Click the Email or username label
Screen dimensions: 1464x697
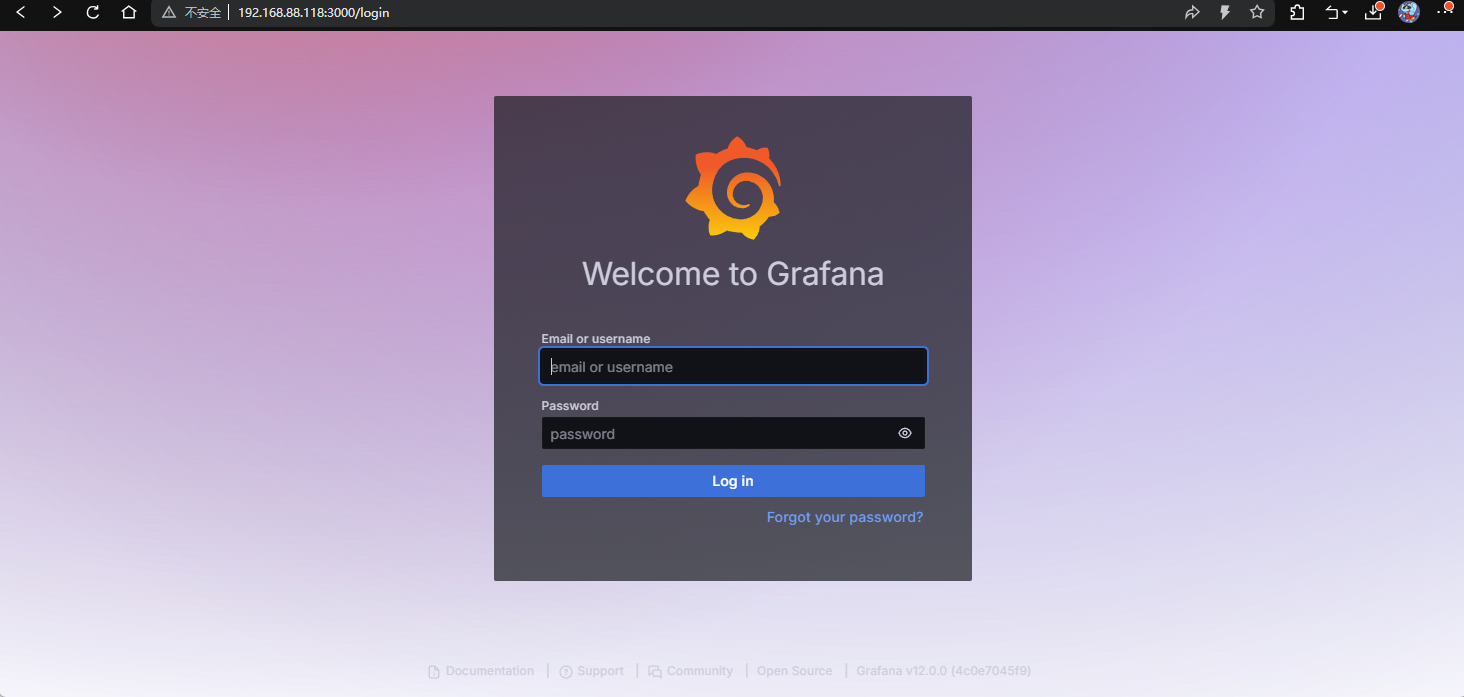(x=596, y=339)
